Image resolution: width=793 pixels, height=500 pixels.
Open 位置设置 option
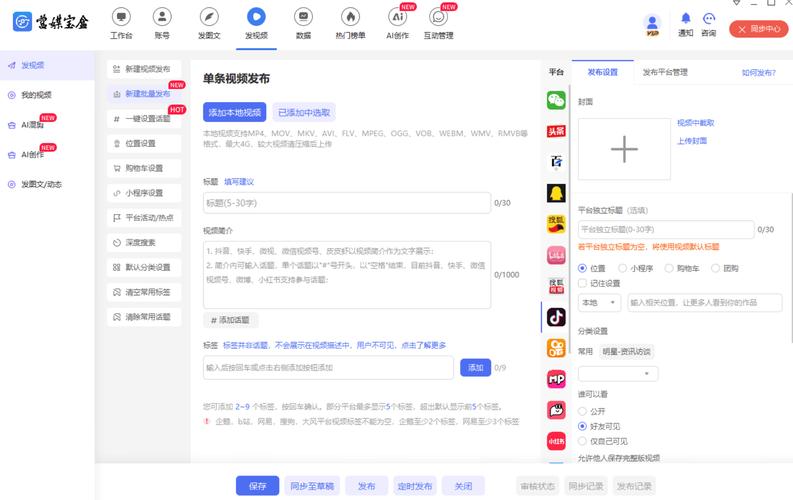144,143
